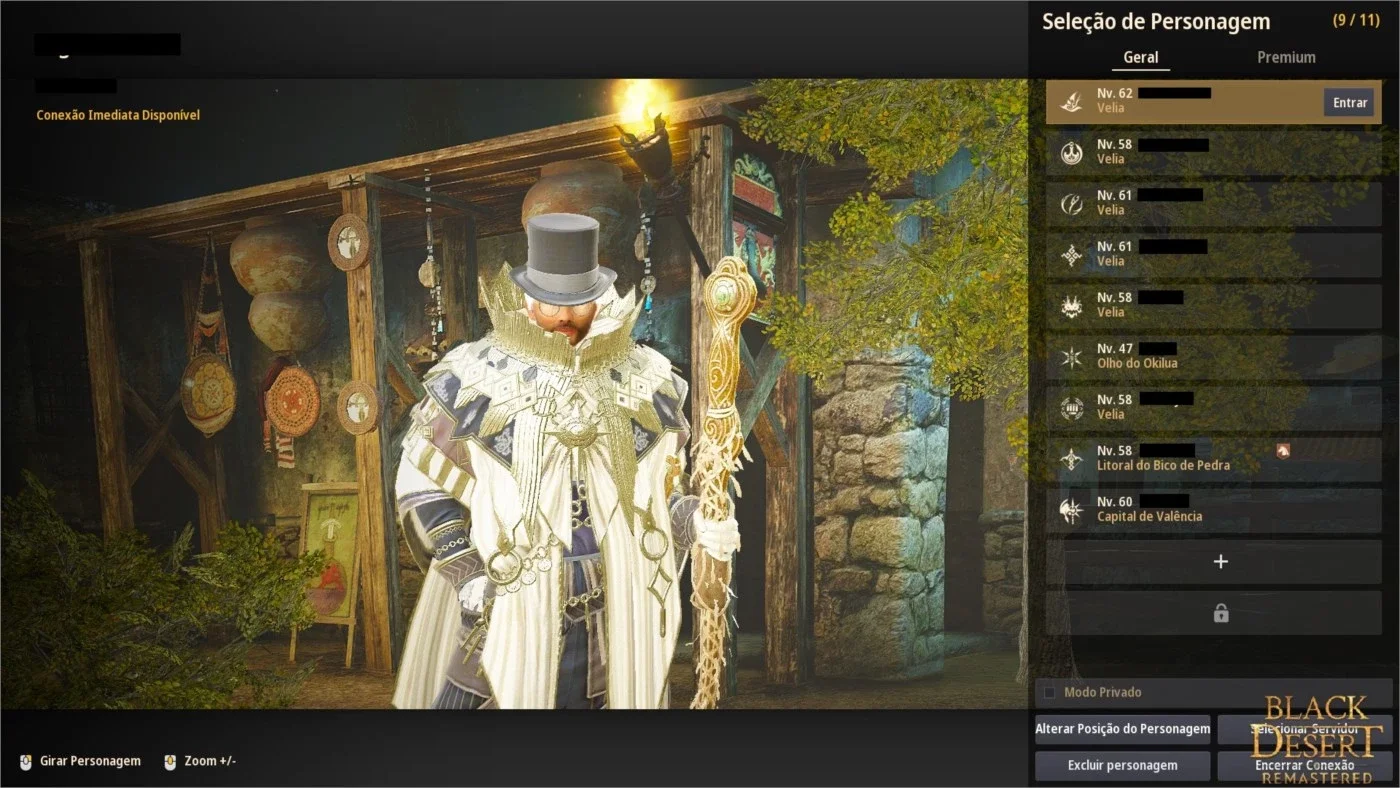
Task: Choose the class icon of the first Nv. 61 character
Action: (x=1071, y=204)
